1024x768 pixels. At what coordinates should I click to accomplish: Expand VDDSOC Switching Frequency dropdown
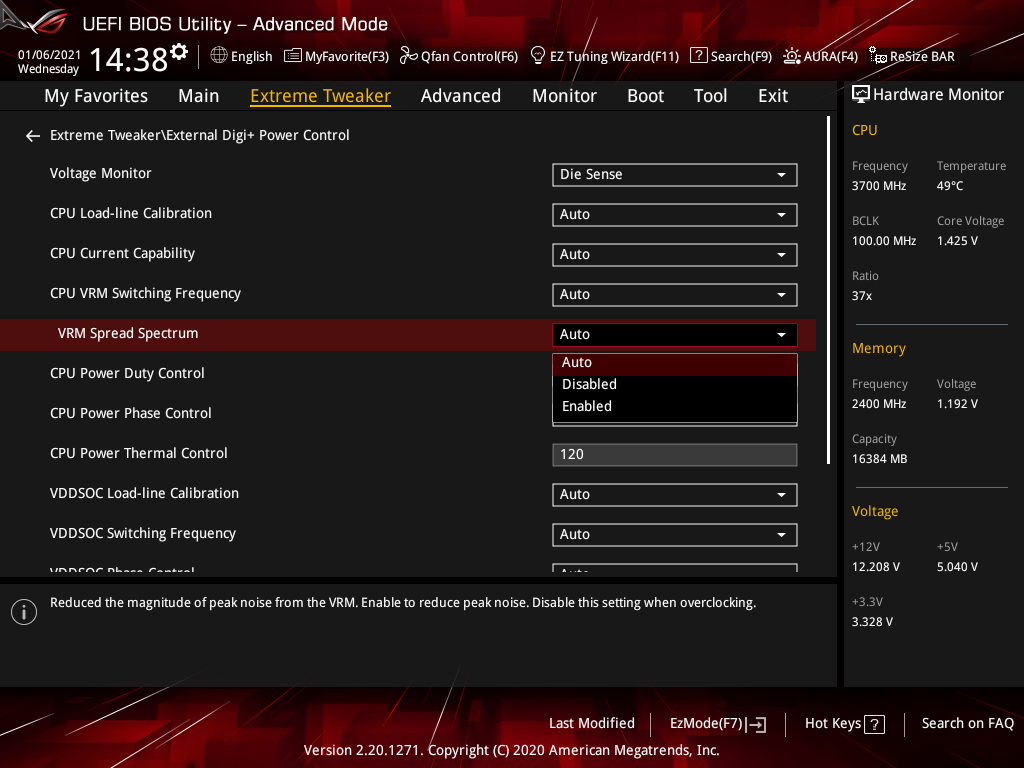[x=675, y=535]
